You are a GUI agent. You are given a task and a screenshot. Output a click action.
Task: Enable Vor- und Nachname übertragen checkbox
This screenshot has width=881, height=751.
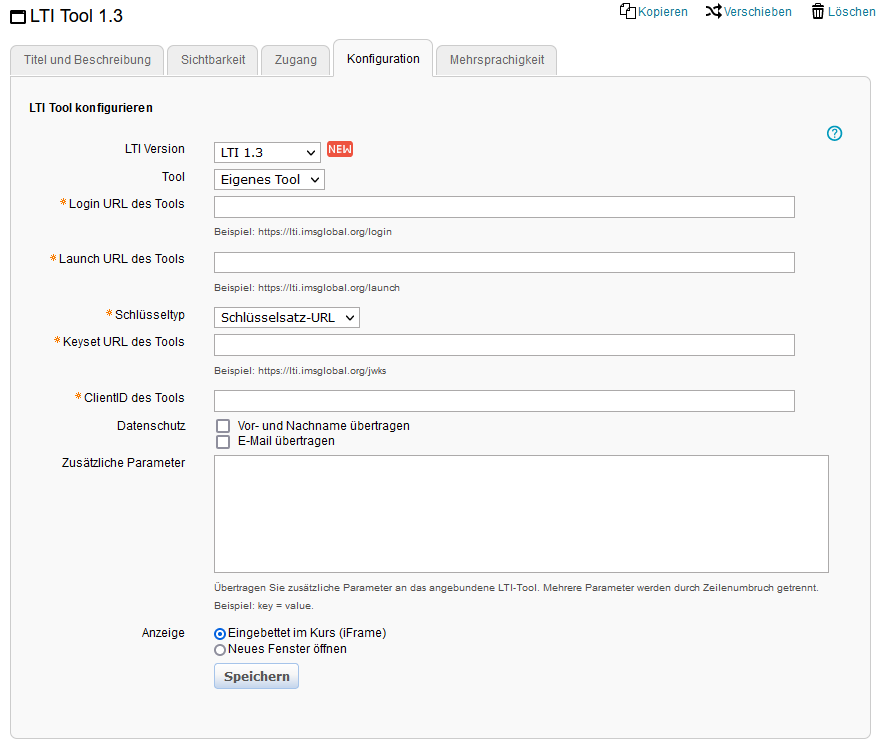(223, 426)
